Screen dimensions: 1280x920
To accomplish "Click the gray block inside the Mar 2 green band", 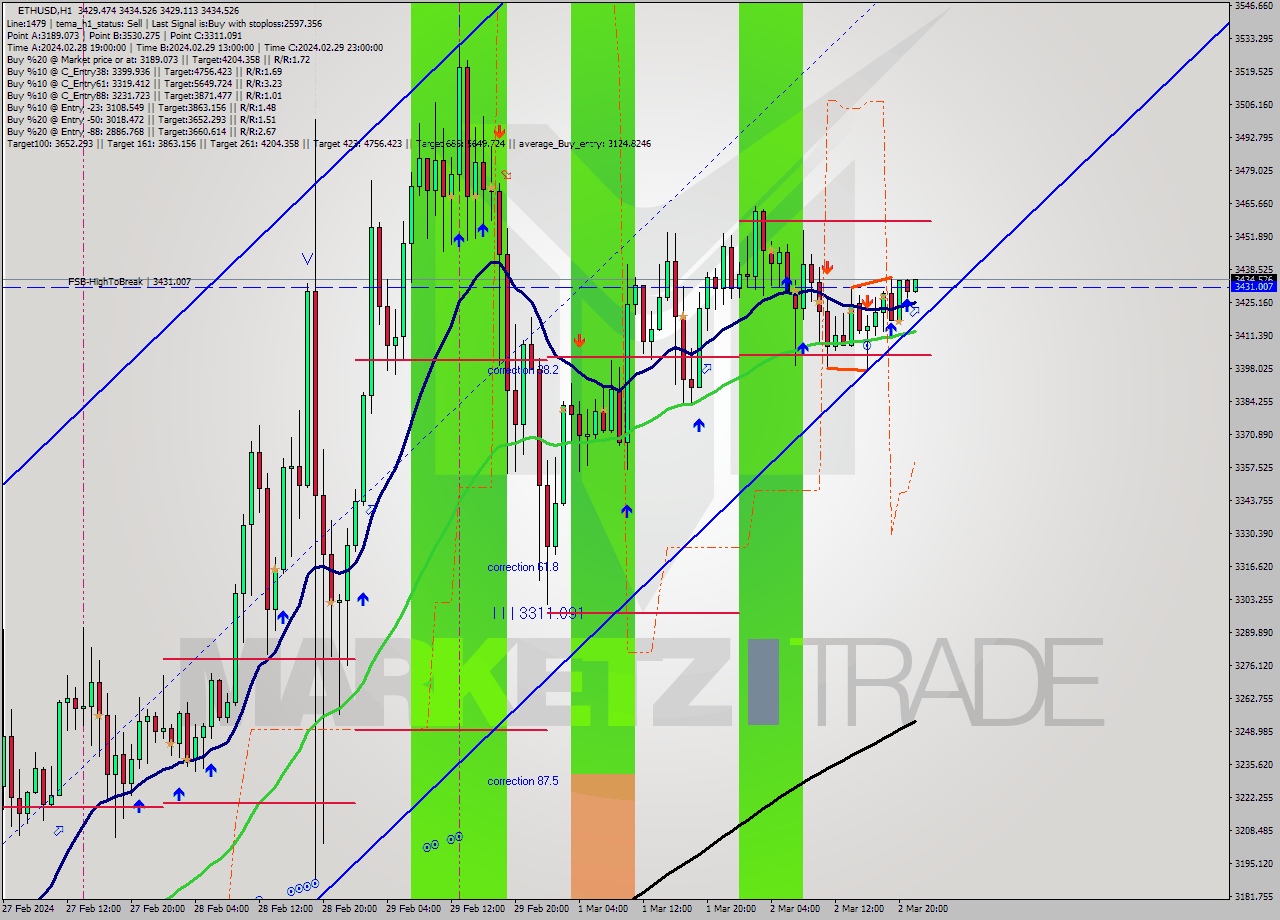I will point(763,682).
